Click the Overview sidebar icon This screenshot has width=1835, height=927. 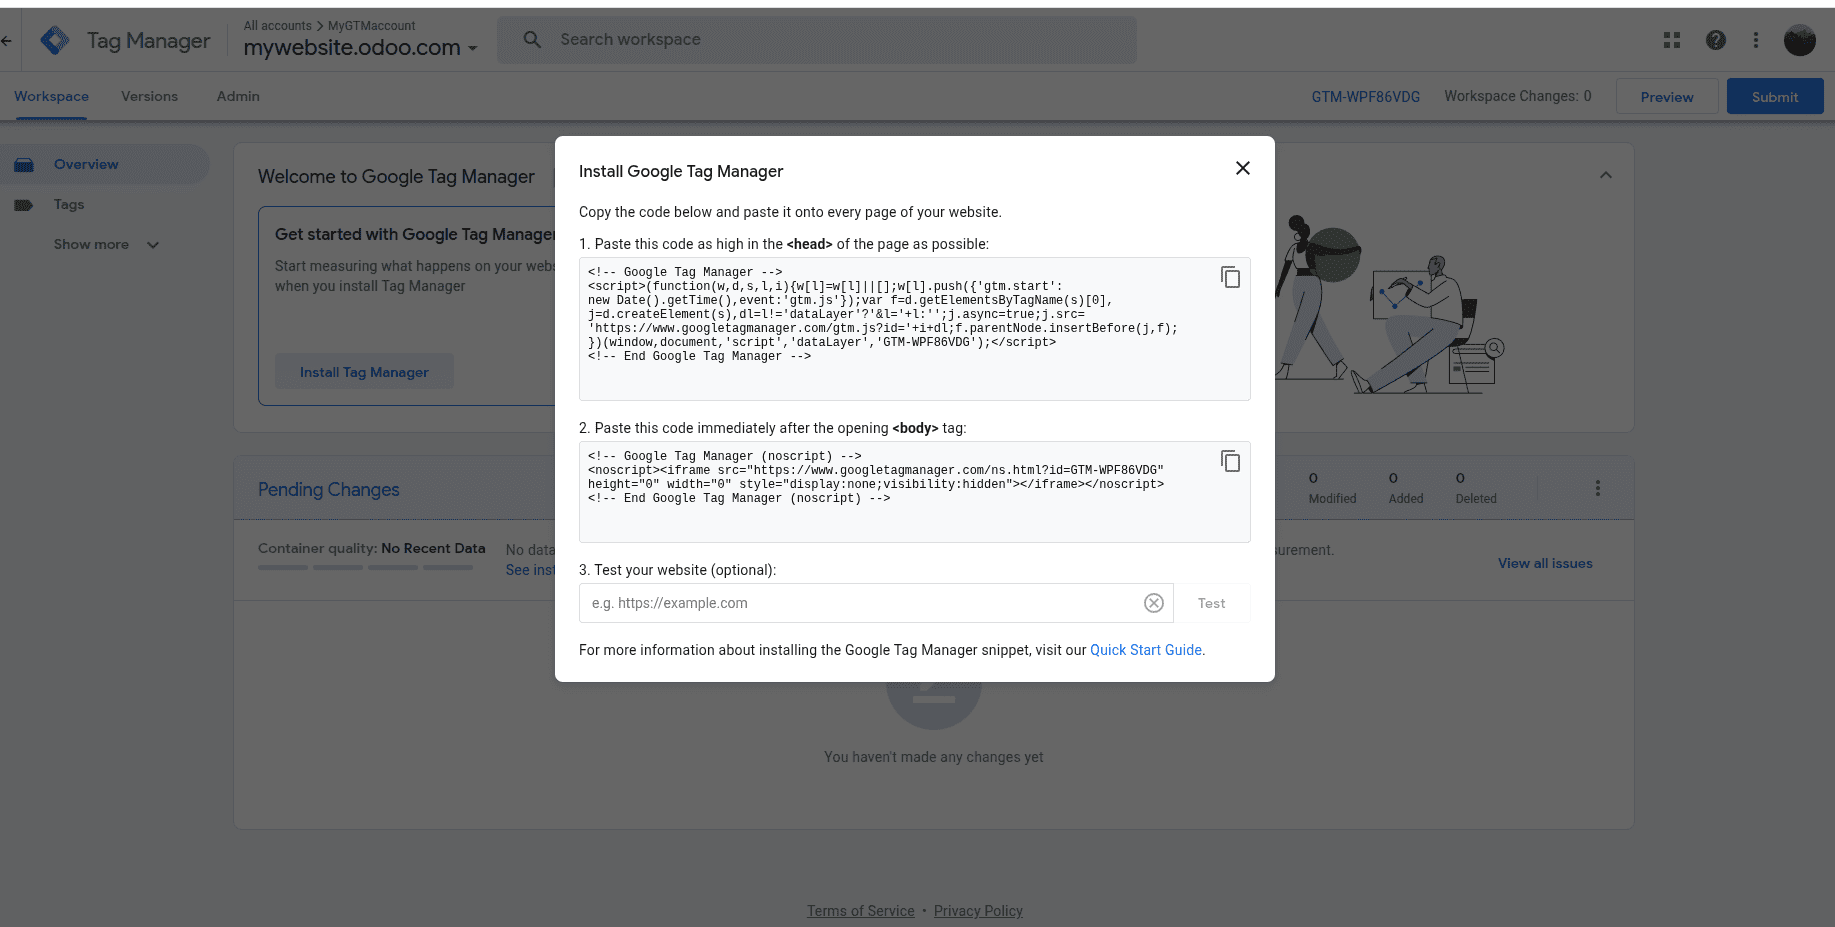pos(24,164)
